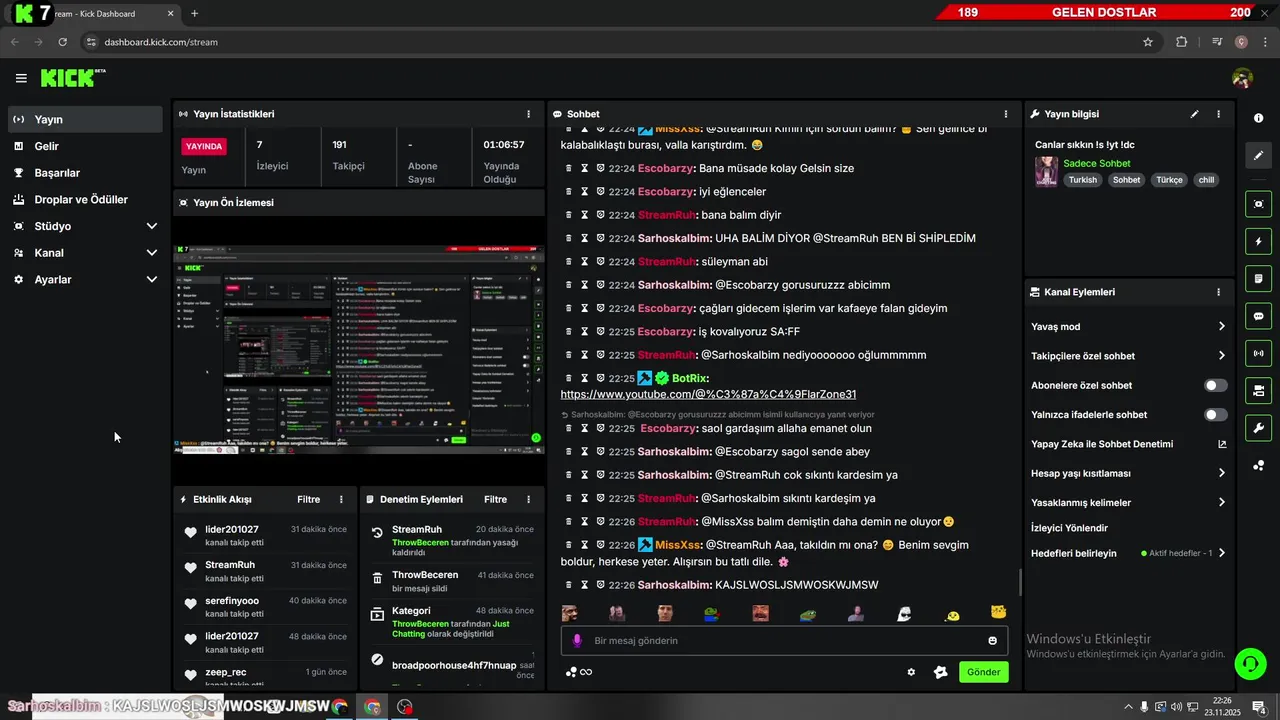Go to Droplar ve Ödüller in sidebar
The width and height of the screenshot is (1280, 720).
[85, 199]
